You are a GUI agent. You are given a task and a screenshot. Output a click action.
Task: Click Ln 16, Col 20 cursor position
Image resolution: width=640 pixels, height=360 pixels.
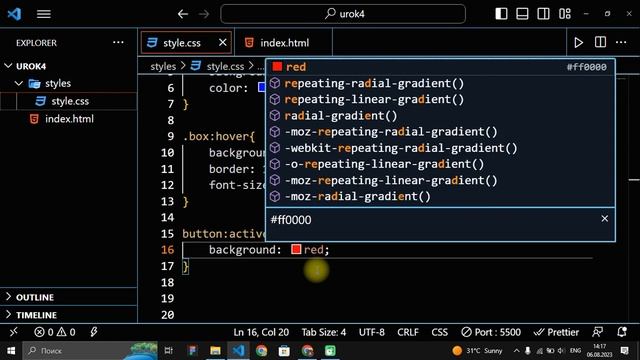[261, 332]
